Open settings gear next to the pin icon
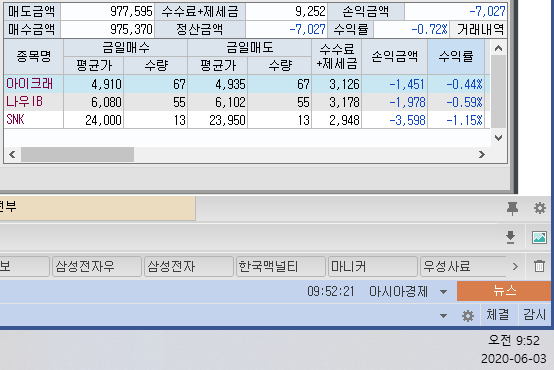Screen dimensions: 554x370 pyautogui.click(x=540, y=208)
